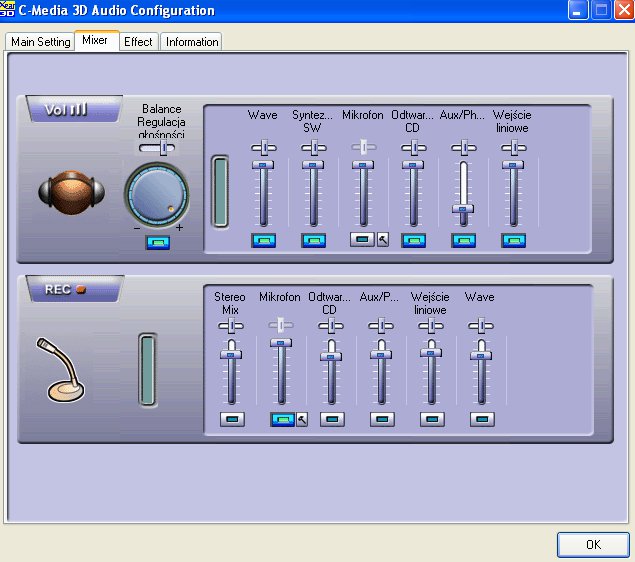
Task: Select Odtwar CD recording source button
Action: point(332,419)
